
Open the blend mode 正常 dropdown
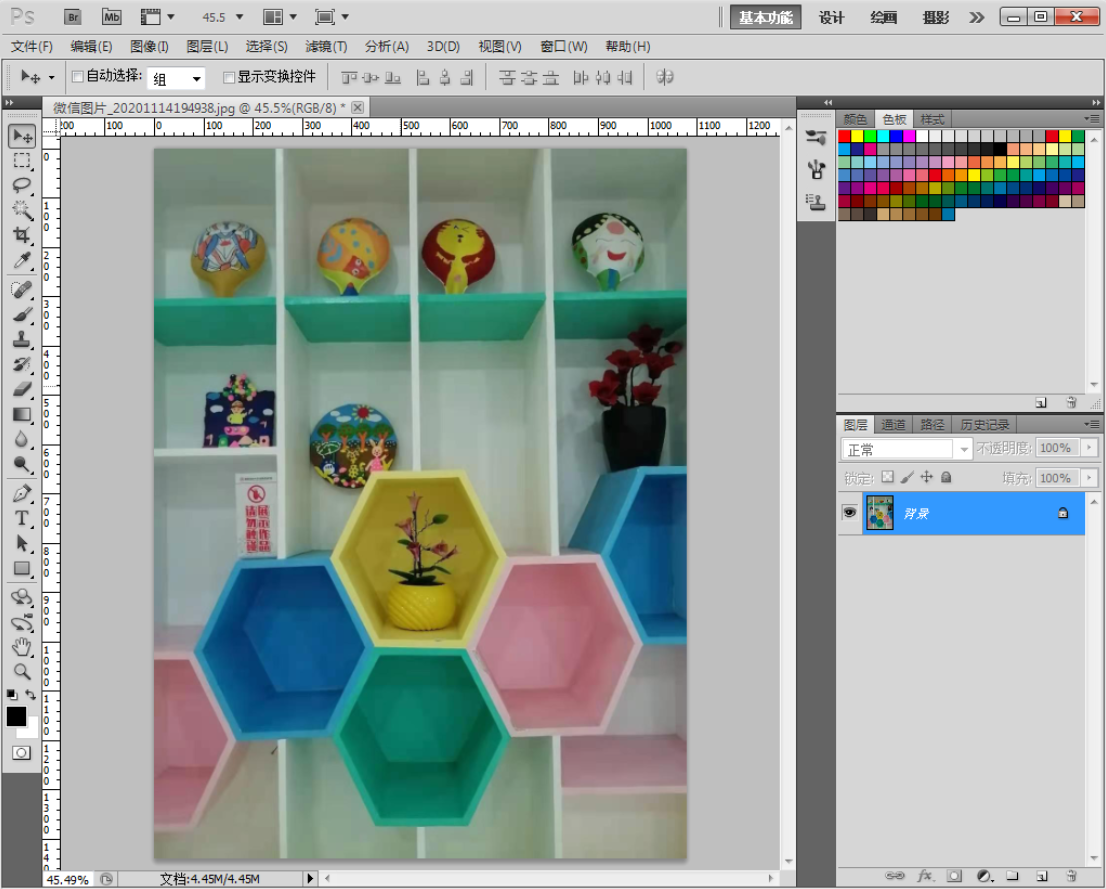pos(963,449)
